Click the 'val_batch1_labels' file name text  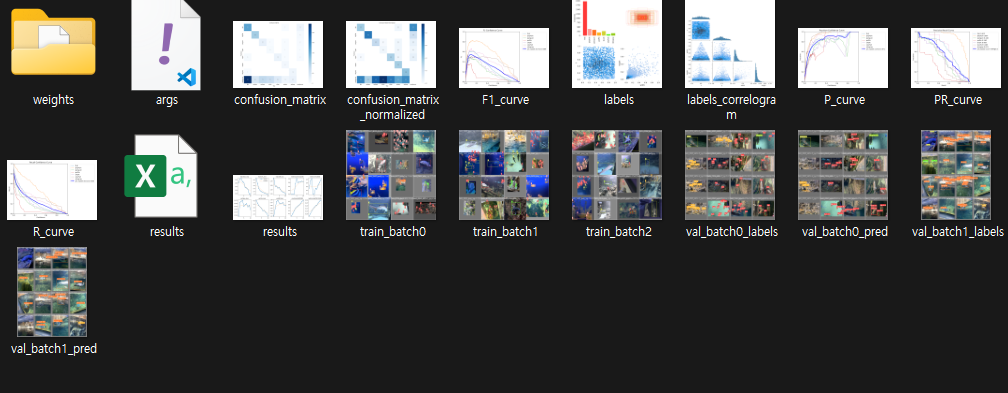pyautogui.click(x=957, y=232)
